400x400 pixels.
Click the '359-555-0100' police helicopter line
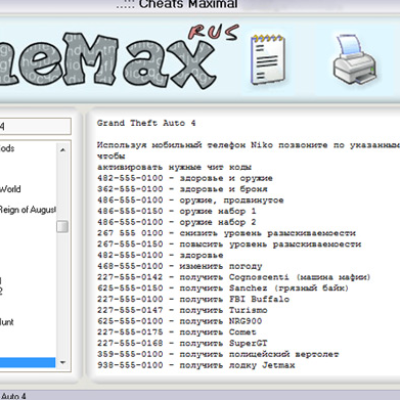(218, 354)
